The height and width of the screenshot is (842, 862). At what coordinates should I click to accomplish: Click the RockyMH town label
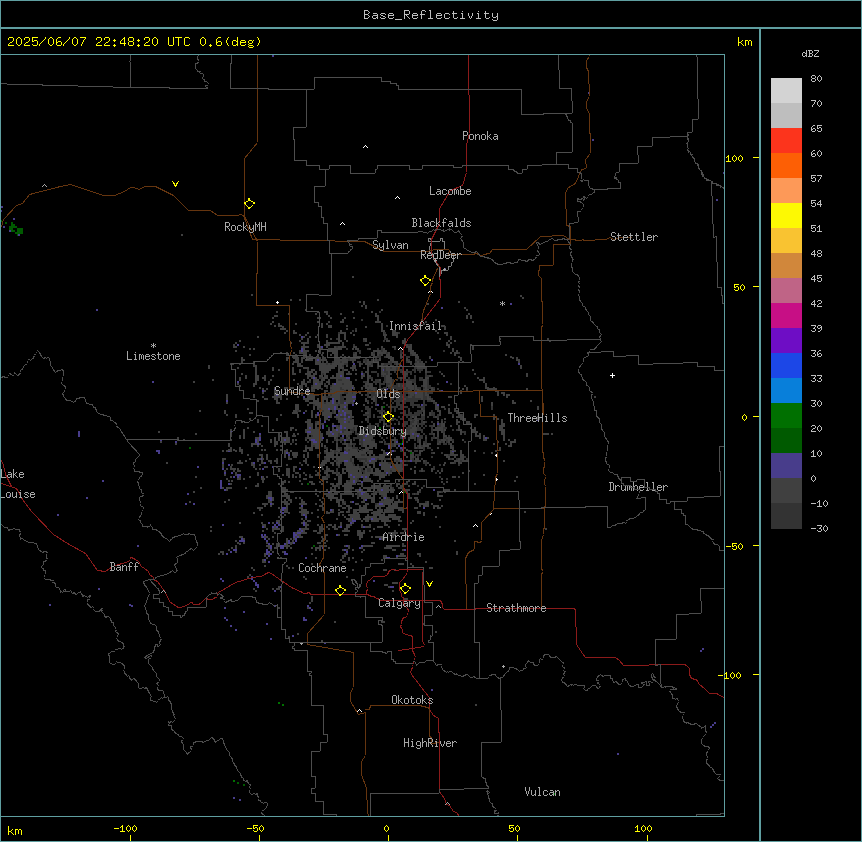click(245, 227)
